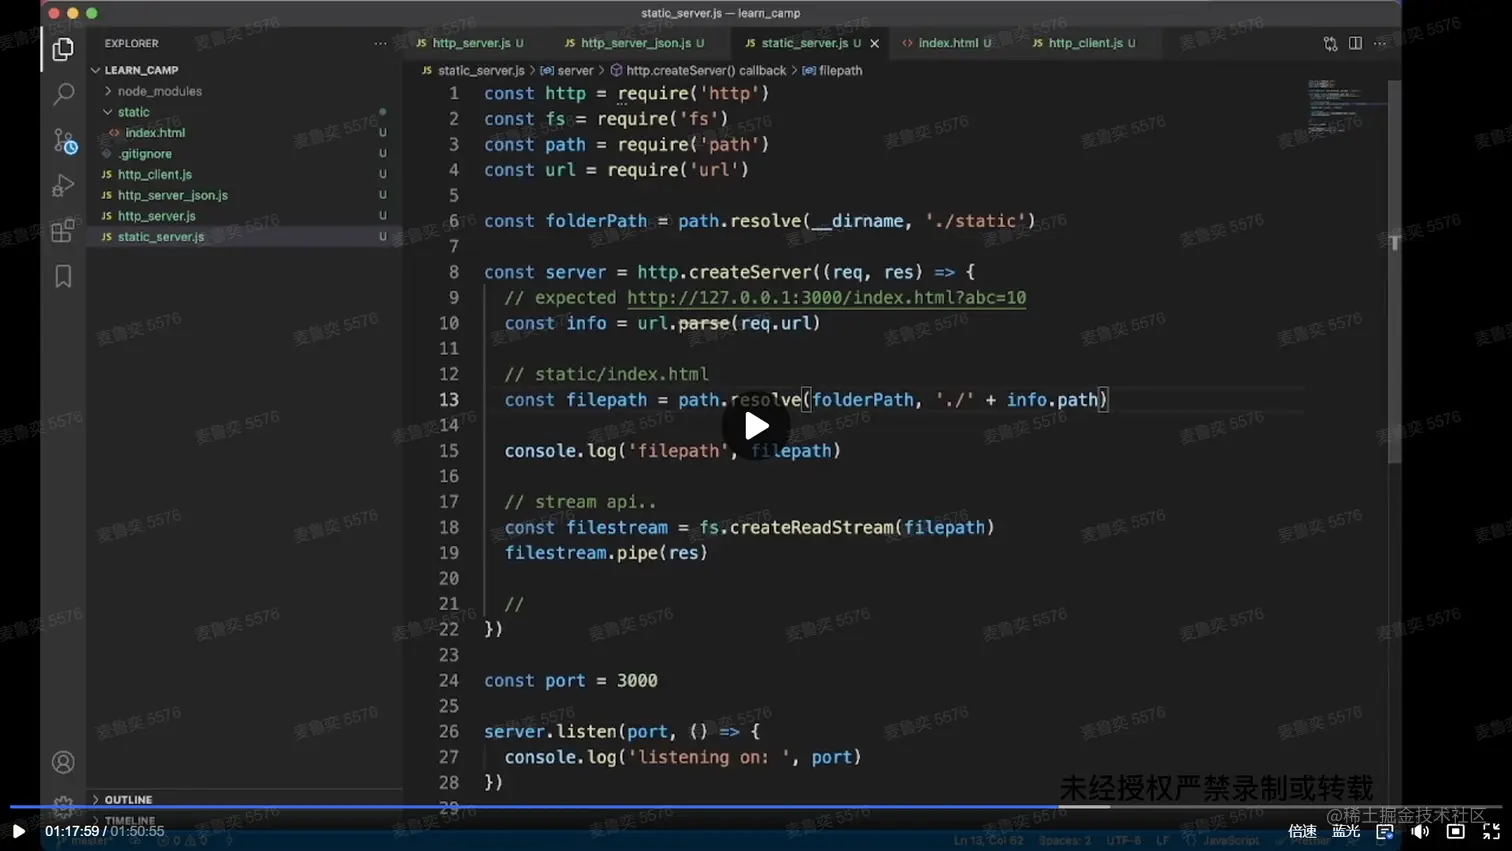The image size is (1512, 851).
Task: Open the editor's more actions ellipsis menu
Action: 1380,44
